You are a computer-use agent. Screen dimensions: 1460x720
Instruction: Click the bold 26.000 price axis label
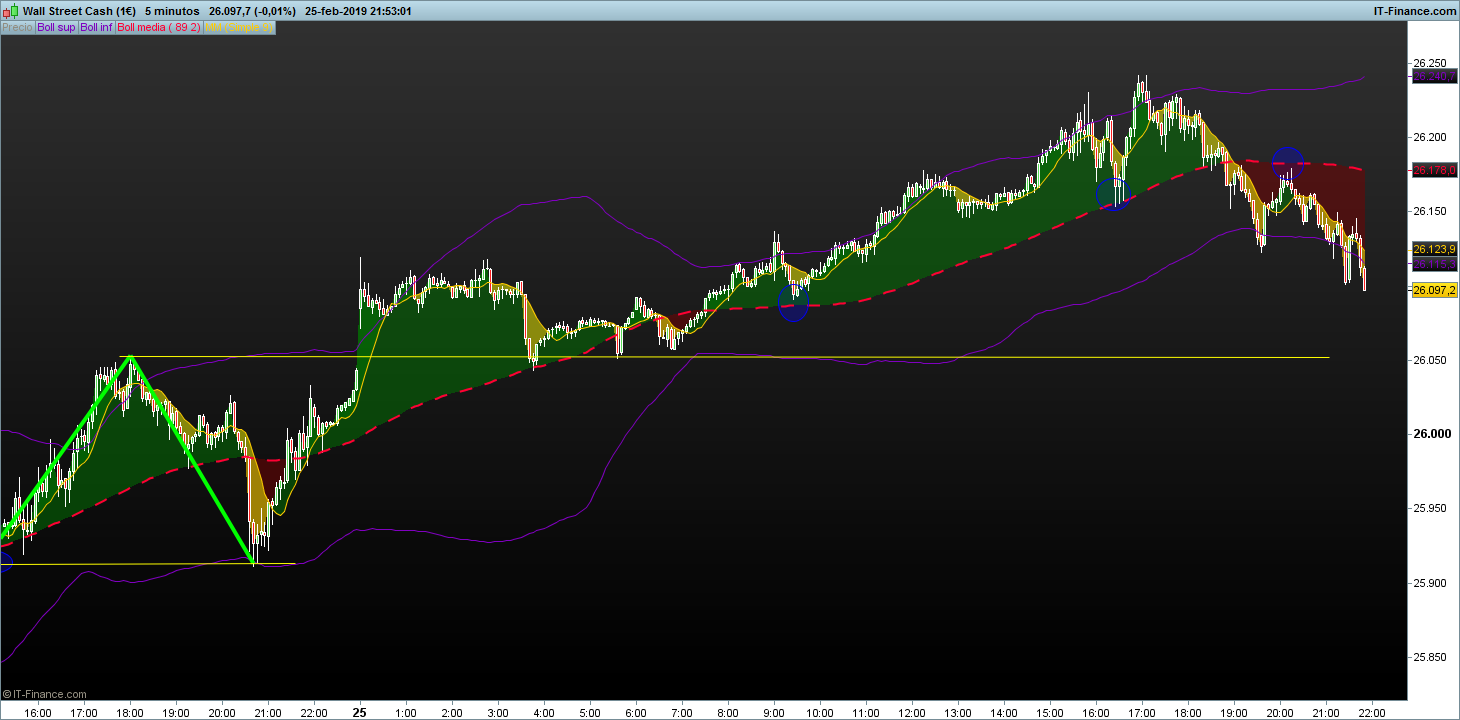1431,434
